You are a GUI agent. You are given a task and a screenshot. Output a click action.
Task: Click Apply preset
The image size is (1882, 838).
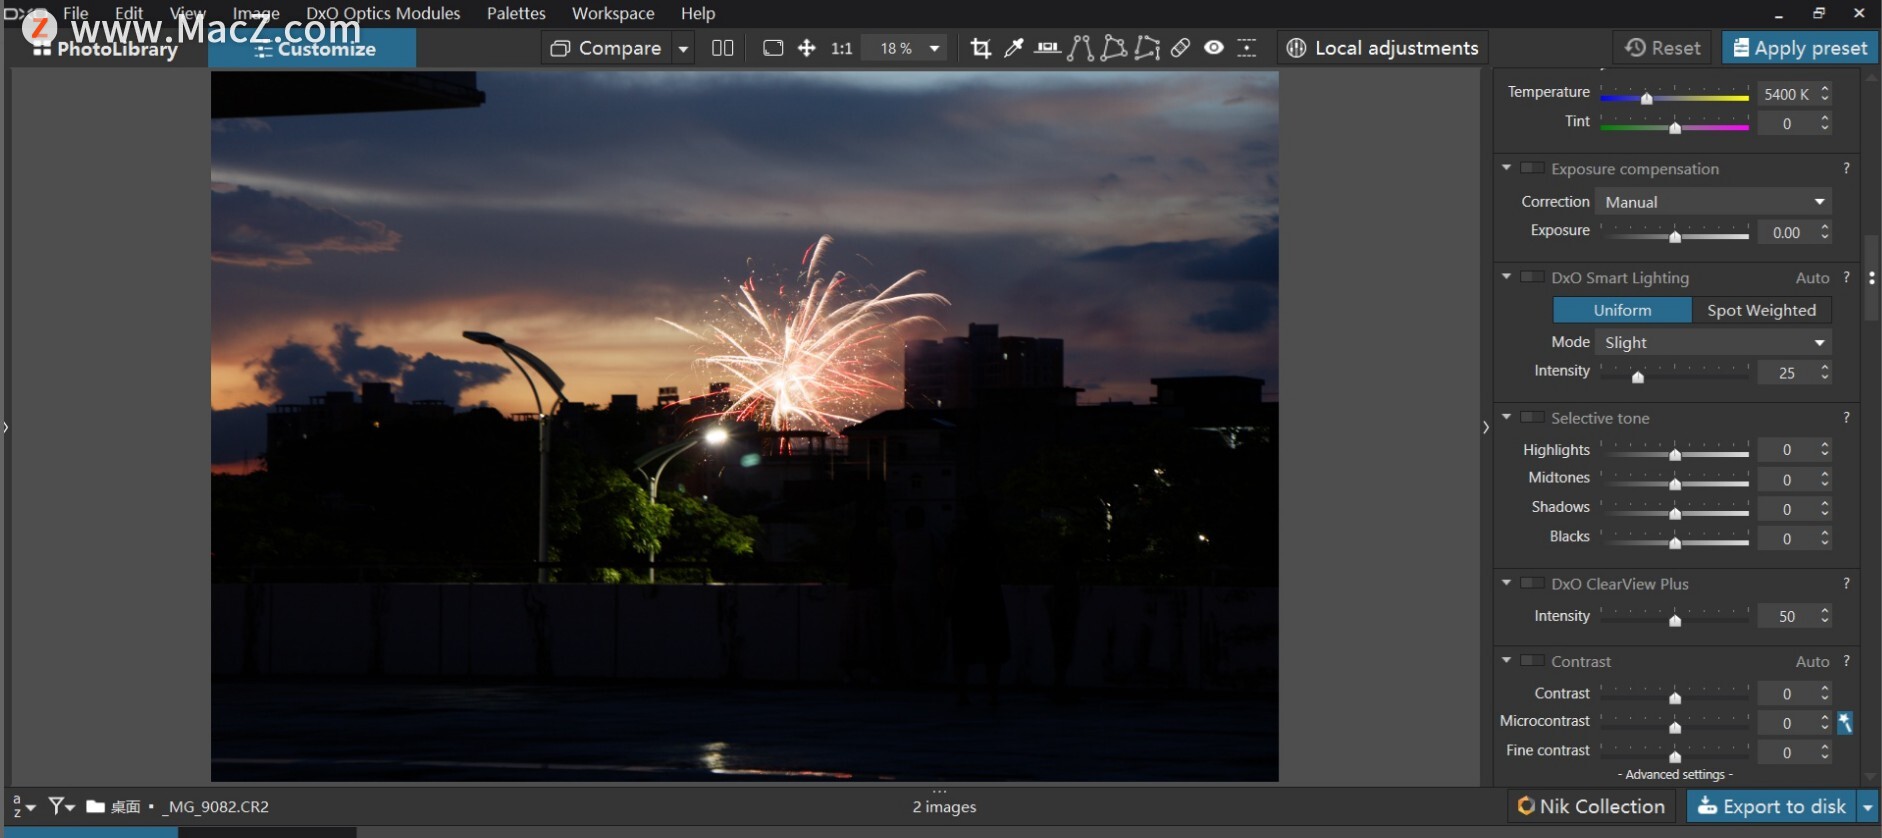click(1800, 48)
